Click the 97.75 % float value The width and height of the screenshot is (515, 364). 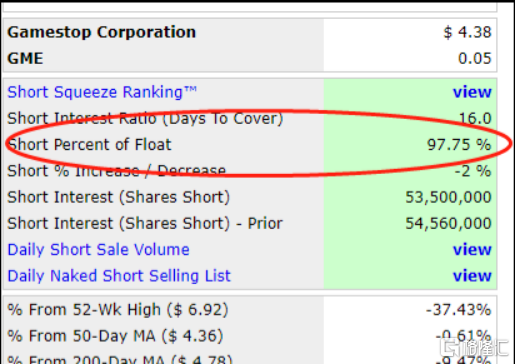tap(459, 145)
